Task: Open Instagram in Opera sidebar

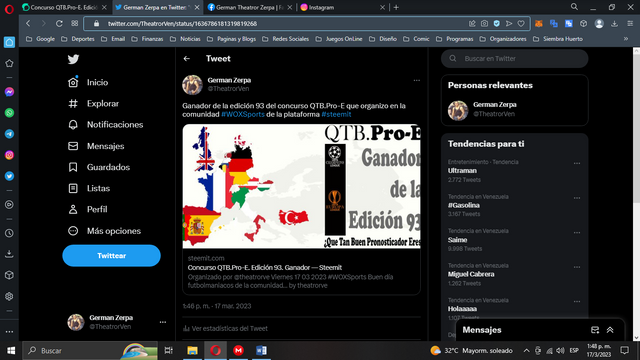Action: [9, 155]
